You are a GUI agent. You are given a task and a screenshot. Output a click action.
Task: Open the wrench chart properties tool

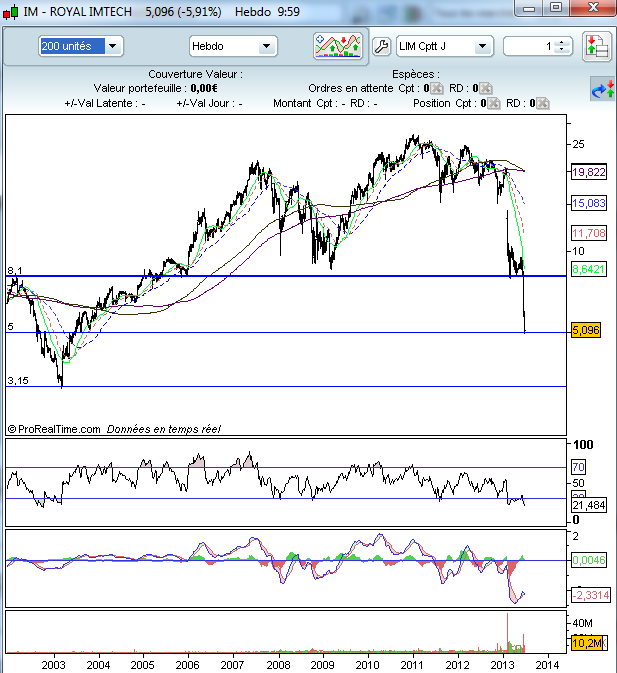(381, 46)
